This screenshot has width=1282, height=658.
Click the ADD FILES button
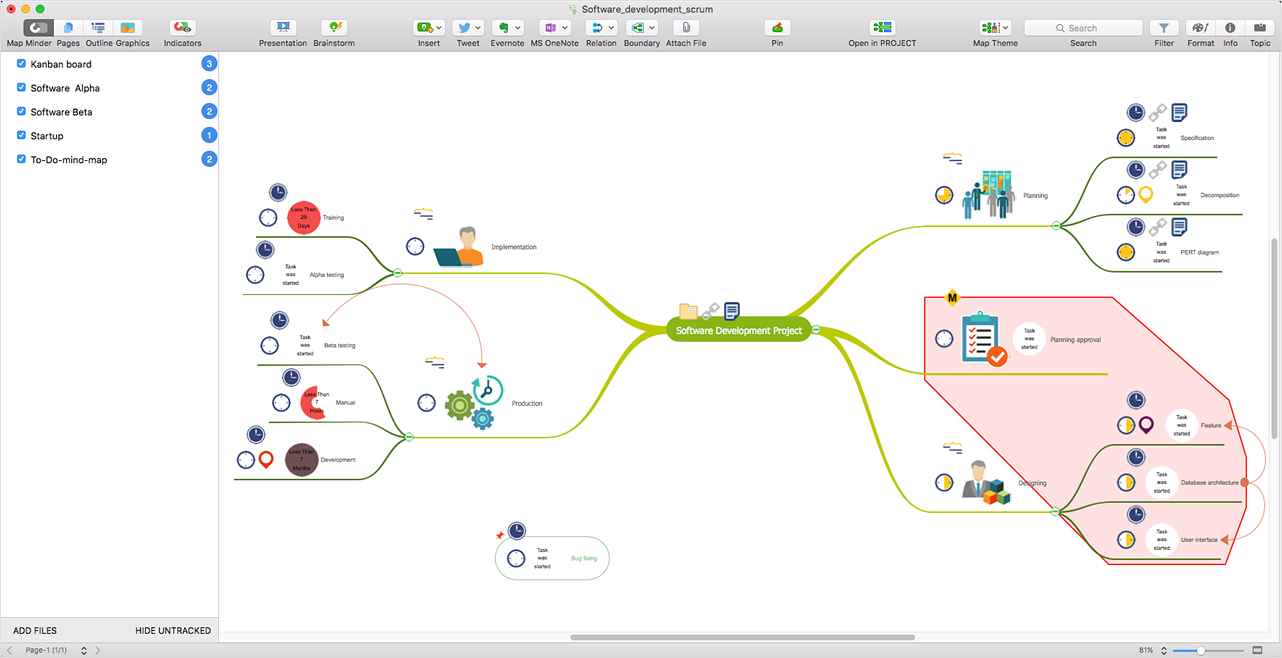point(35,631)
